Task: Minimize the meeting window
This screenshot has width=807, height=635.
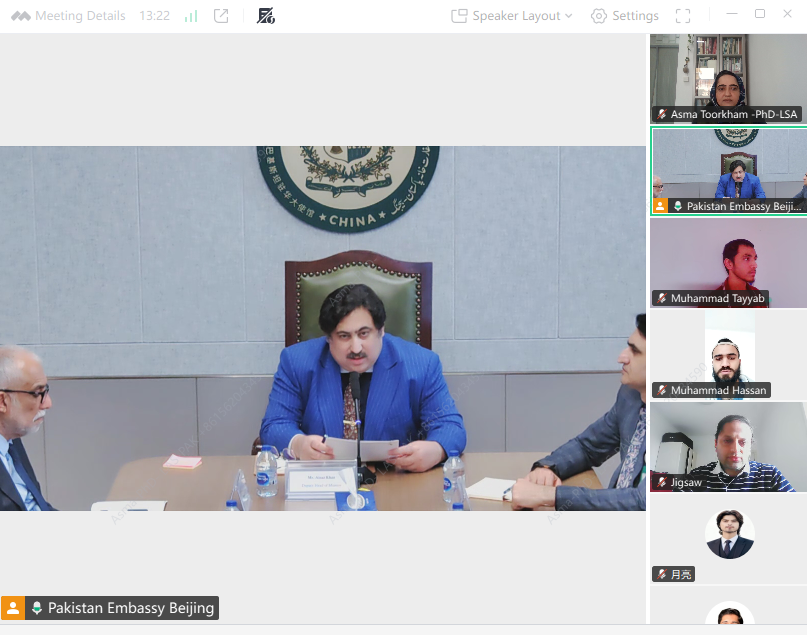Action: [x=732, y=14]
